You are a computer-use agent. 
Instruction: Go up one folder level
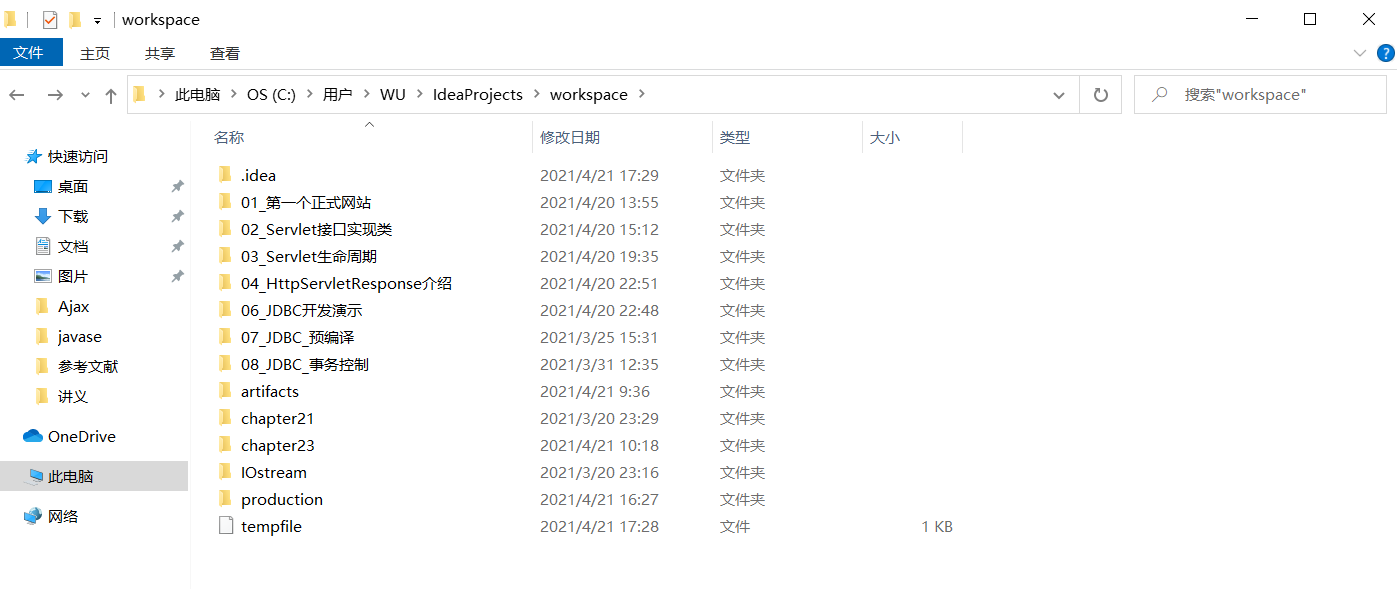coord(110,95)
